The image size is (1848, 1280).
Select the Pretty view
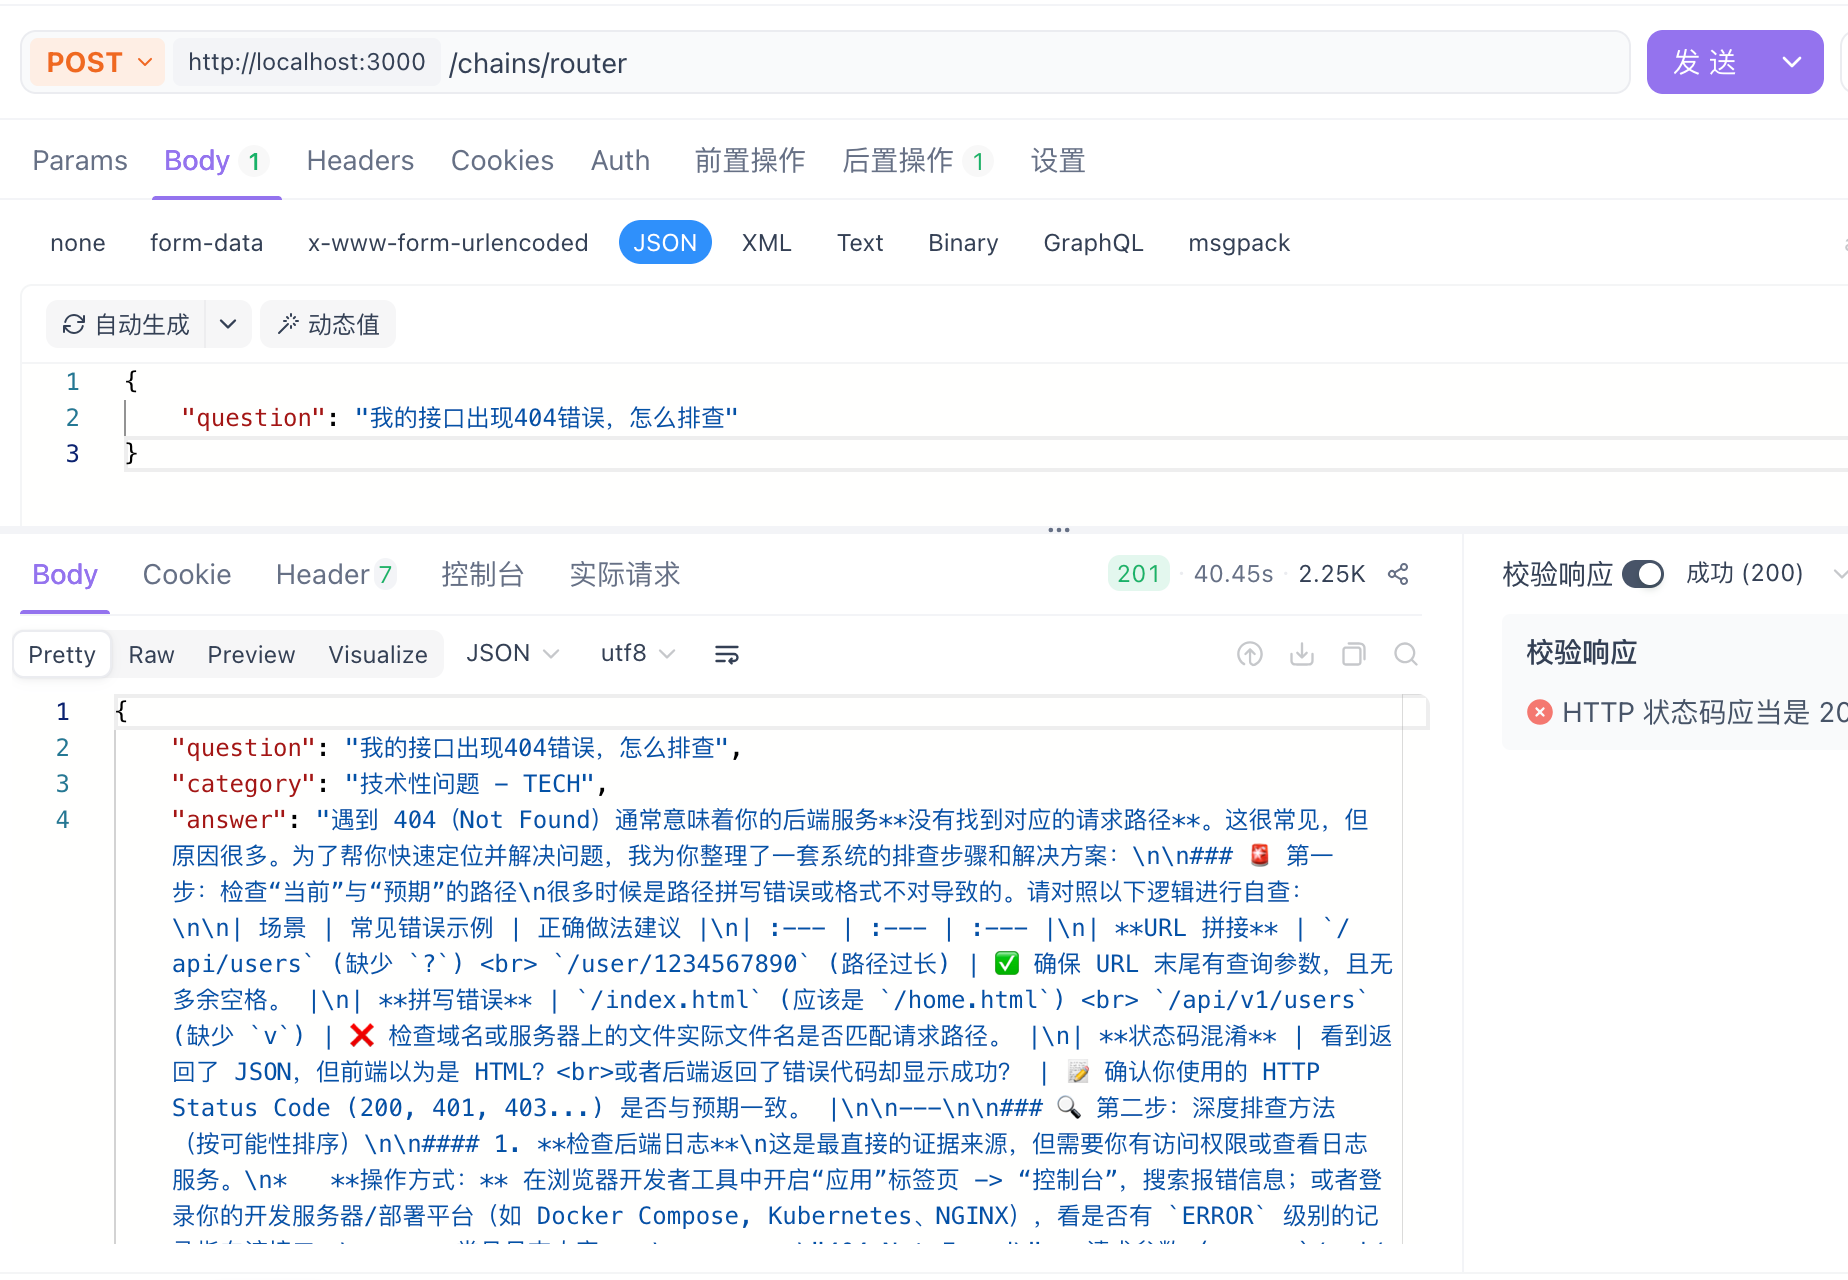click(x=62, y=654)
